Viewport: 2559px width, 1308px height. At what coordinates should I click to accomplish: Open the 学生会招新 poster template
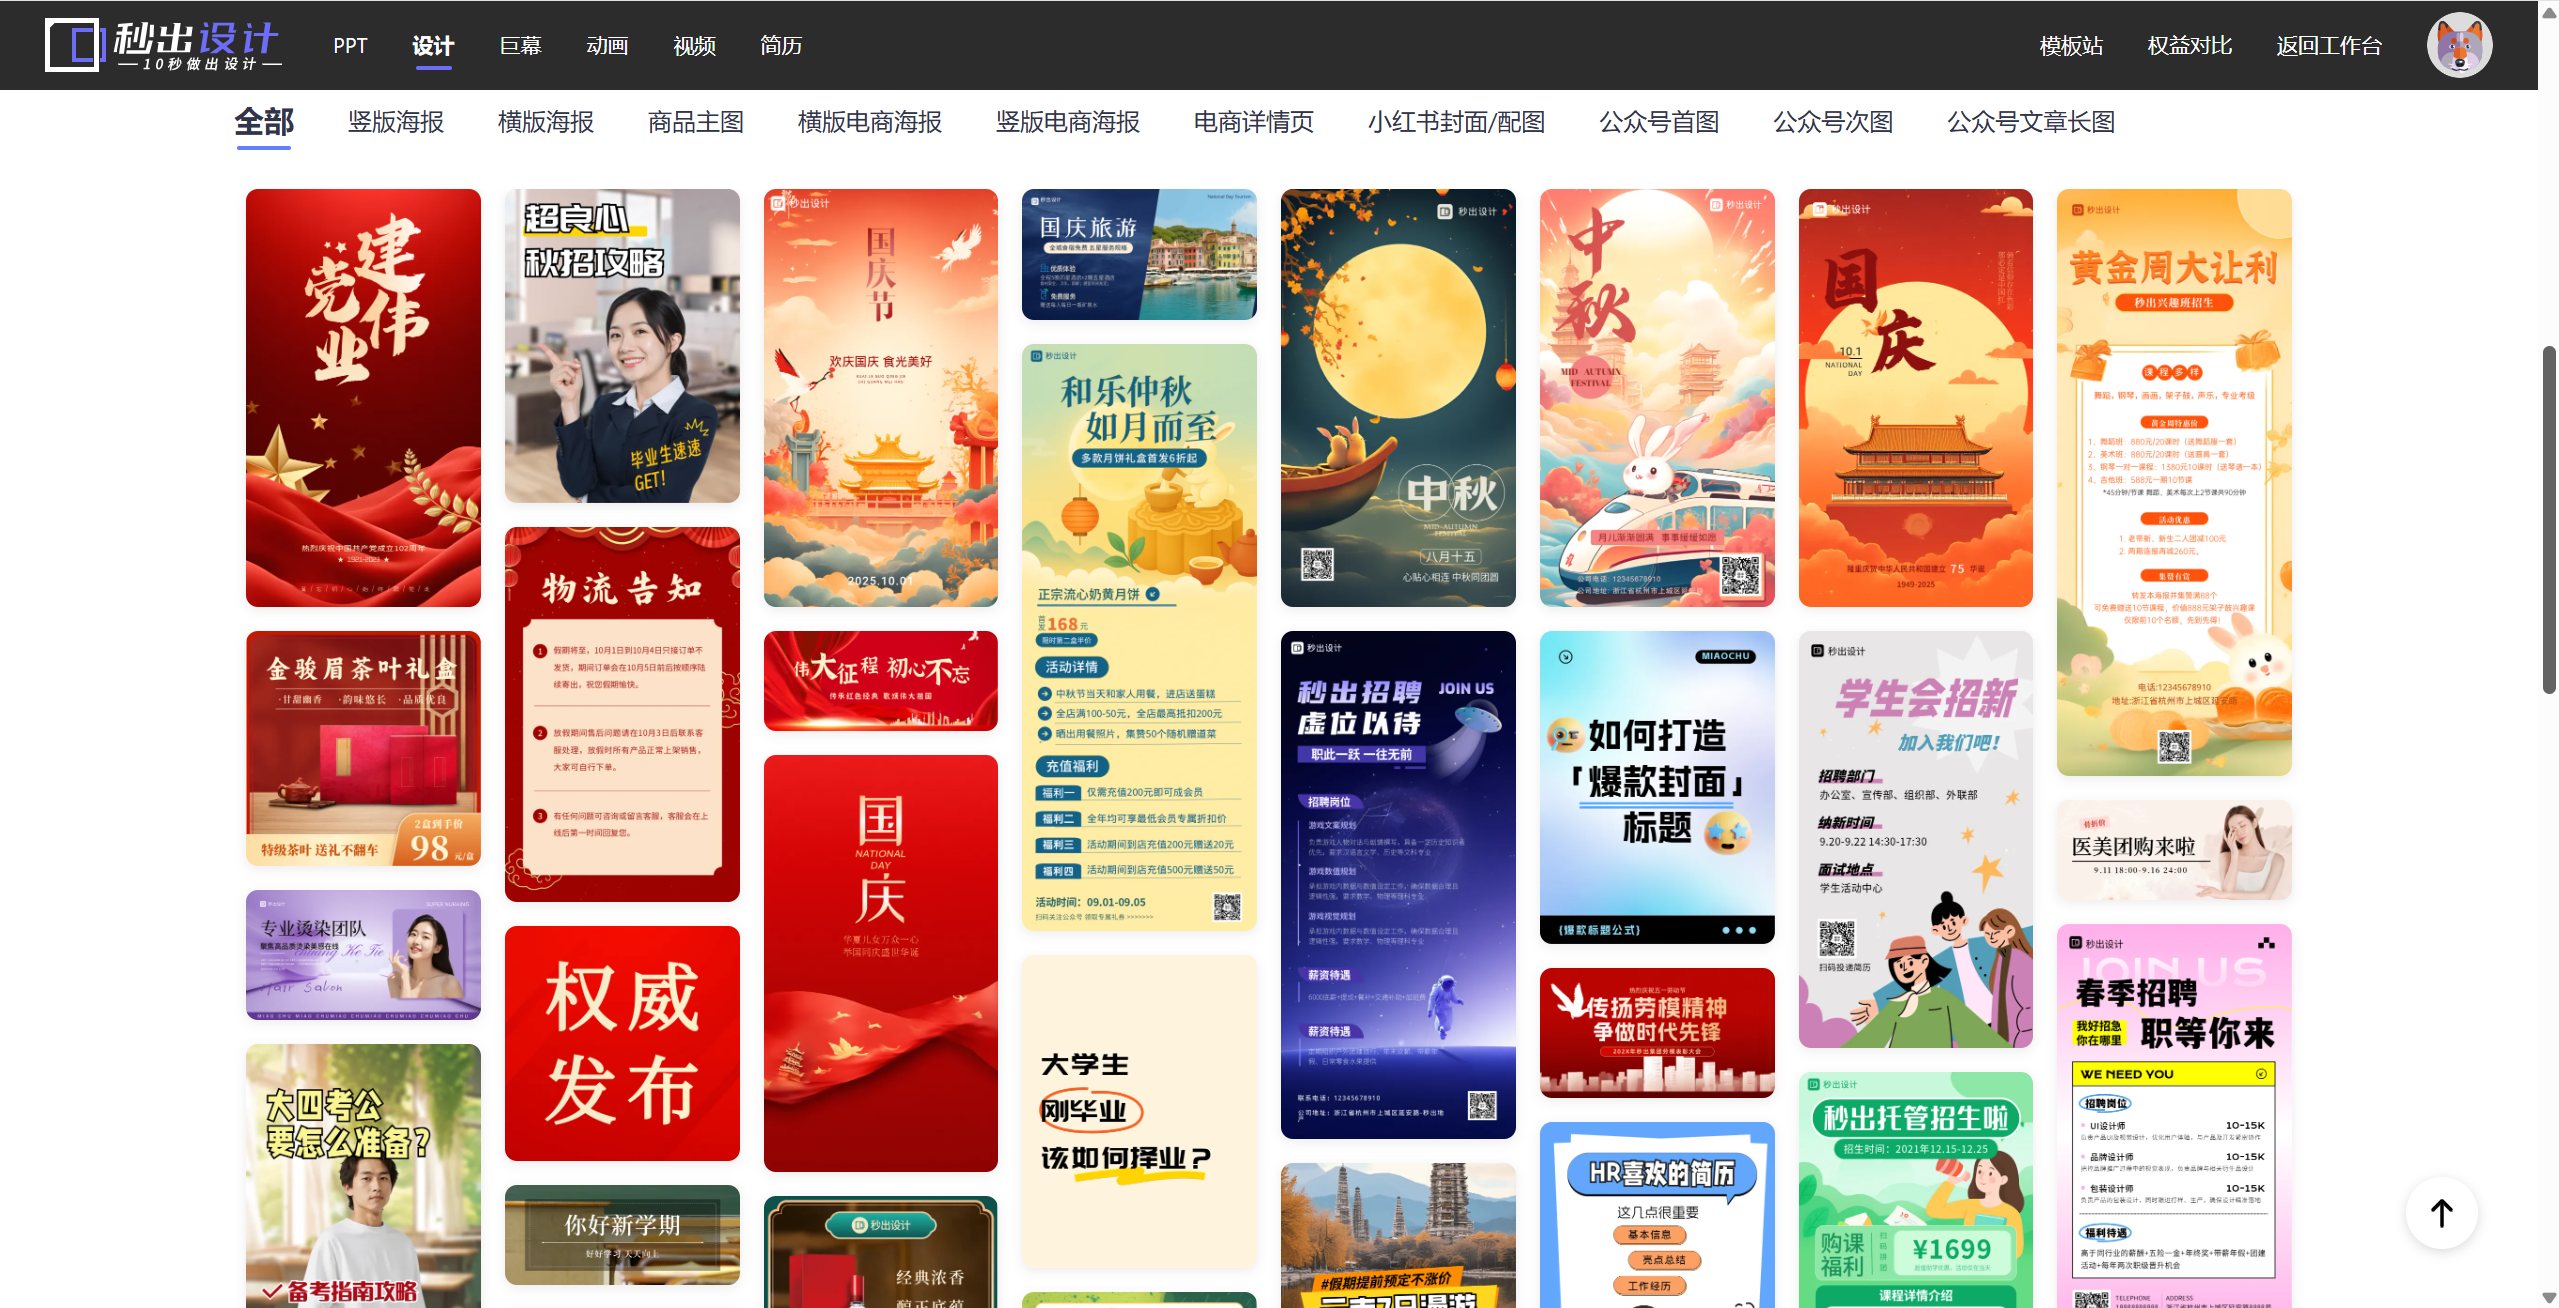(x=1915, y=839)
